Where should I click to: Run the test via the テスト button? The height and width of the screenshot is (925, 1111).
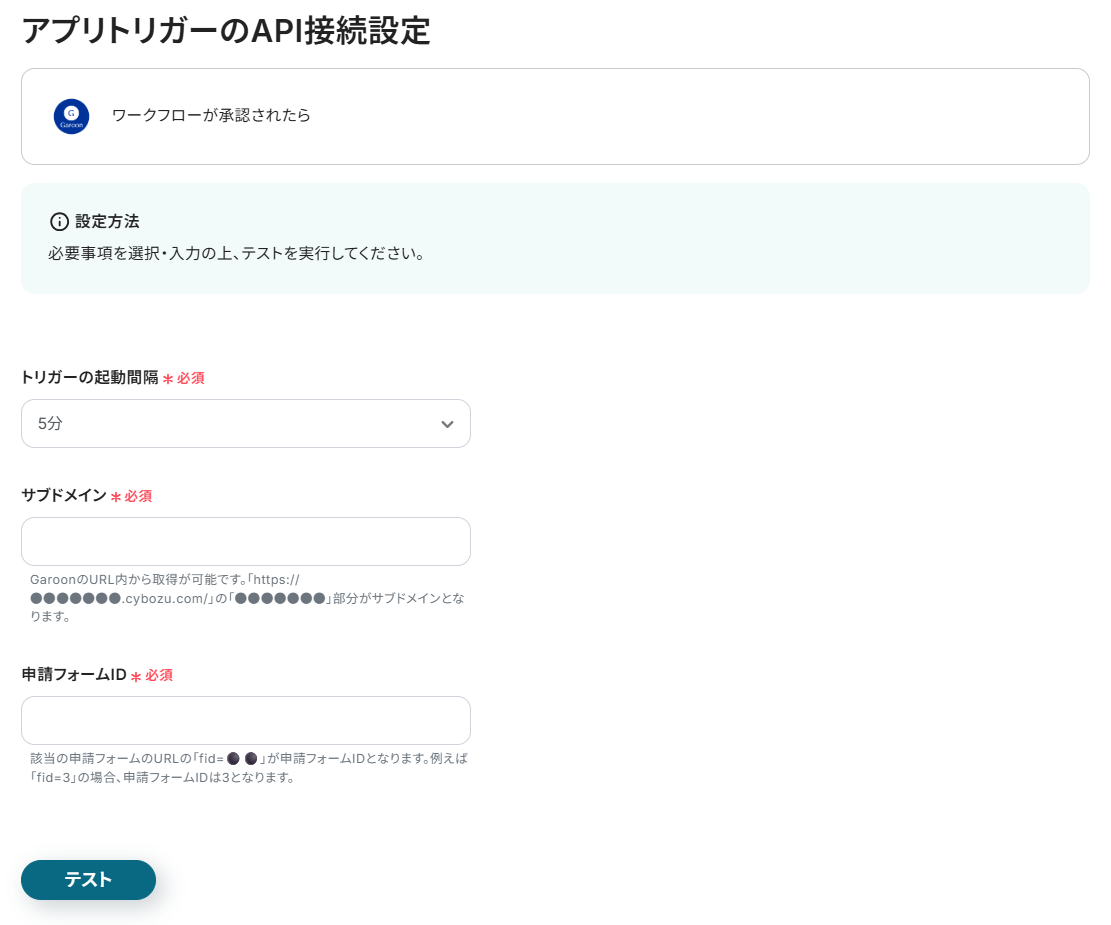(x=88, y=880)
